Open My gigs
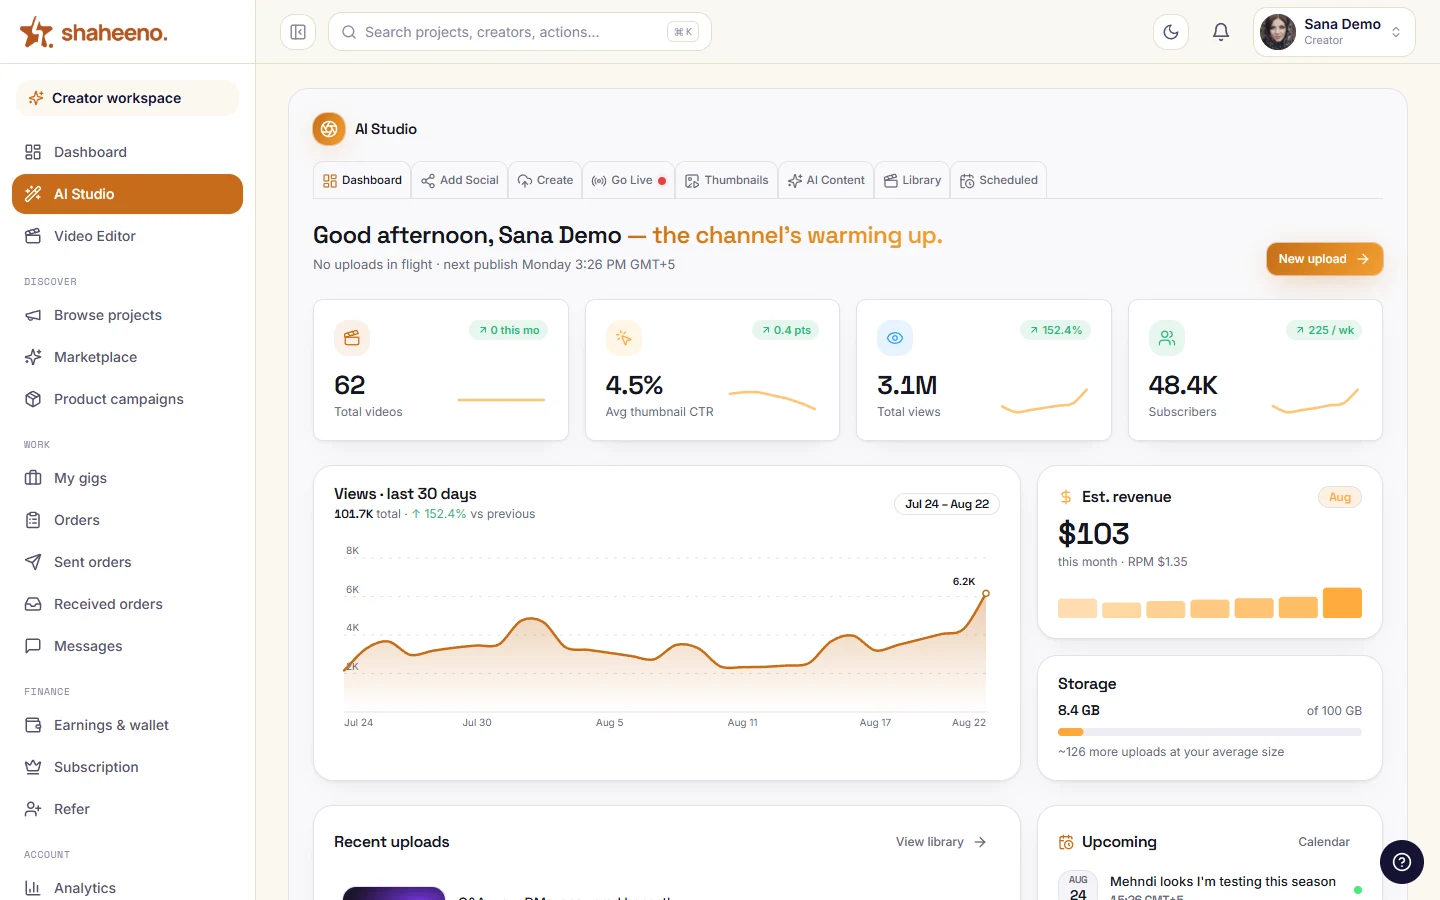 (127, 478)
